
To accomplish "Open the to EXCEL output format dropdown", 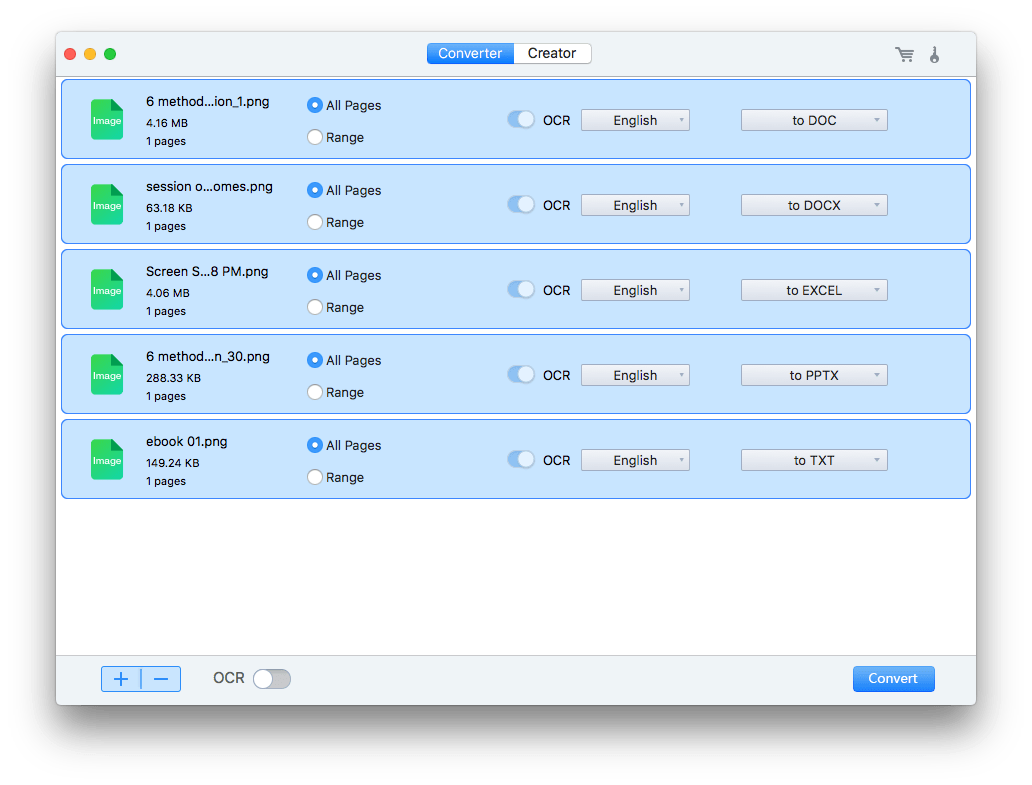I will (x=814, y=289).
